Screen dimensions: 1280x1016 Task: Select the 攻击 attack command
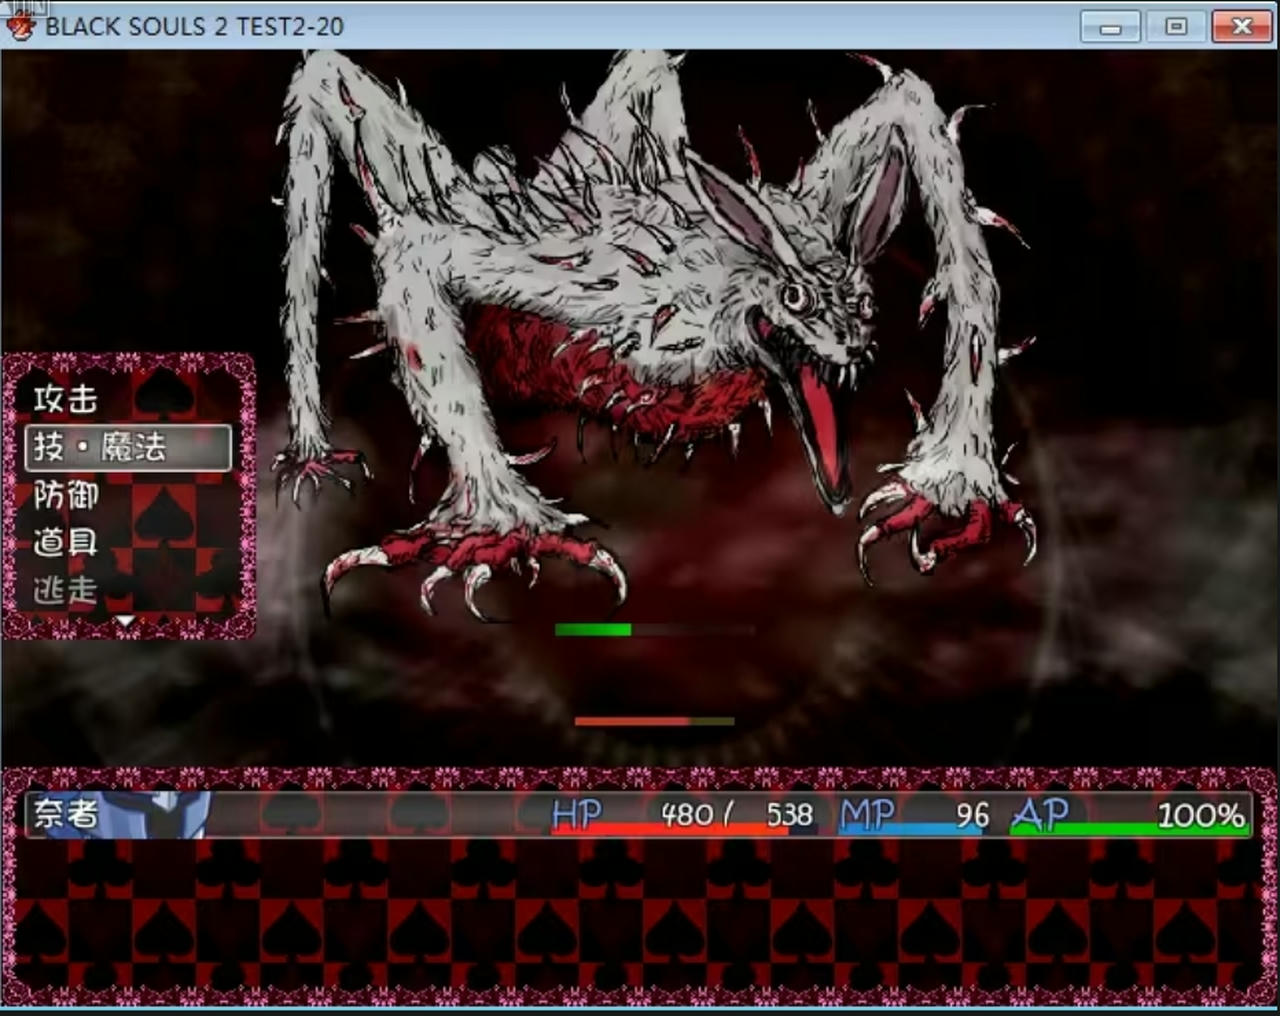66,399
